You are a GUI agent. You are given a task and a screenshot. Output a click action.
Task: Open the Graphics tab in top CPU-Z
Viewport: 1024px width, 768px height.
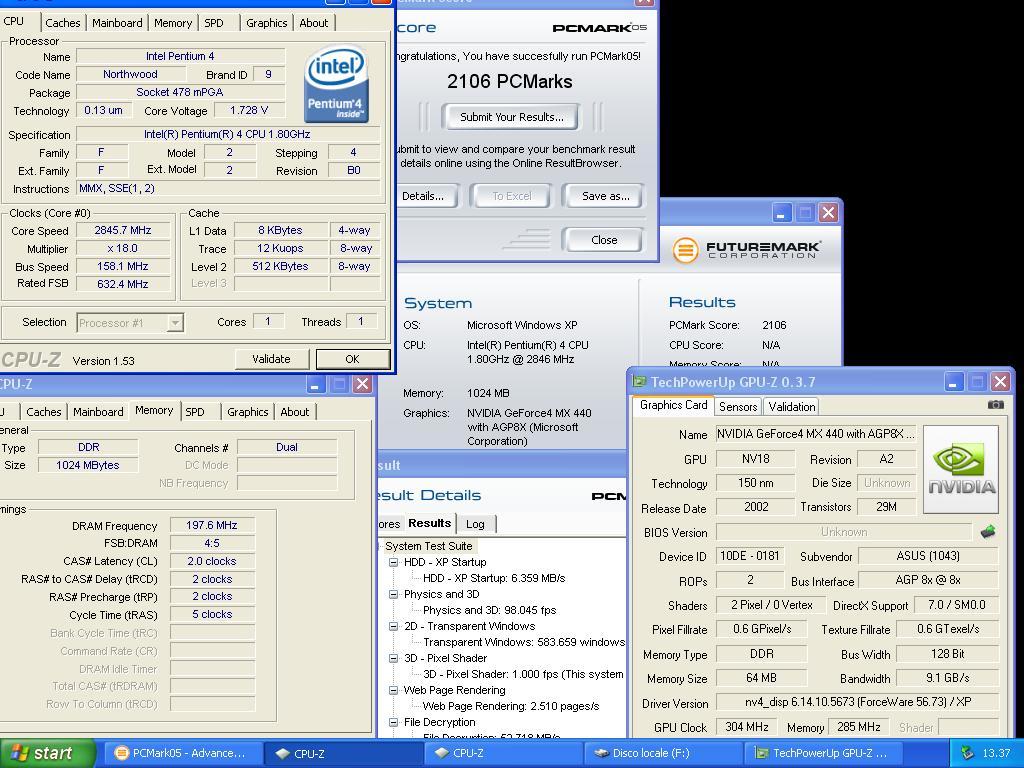(266, 23)
